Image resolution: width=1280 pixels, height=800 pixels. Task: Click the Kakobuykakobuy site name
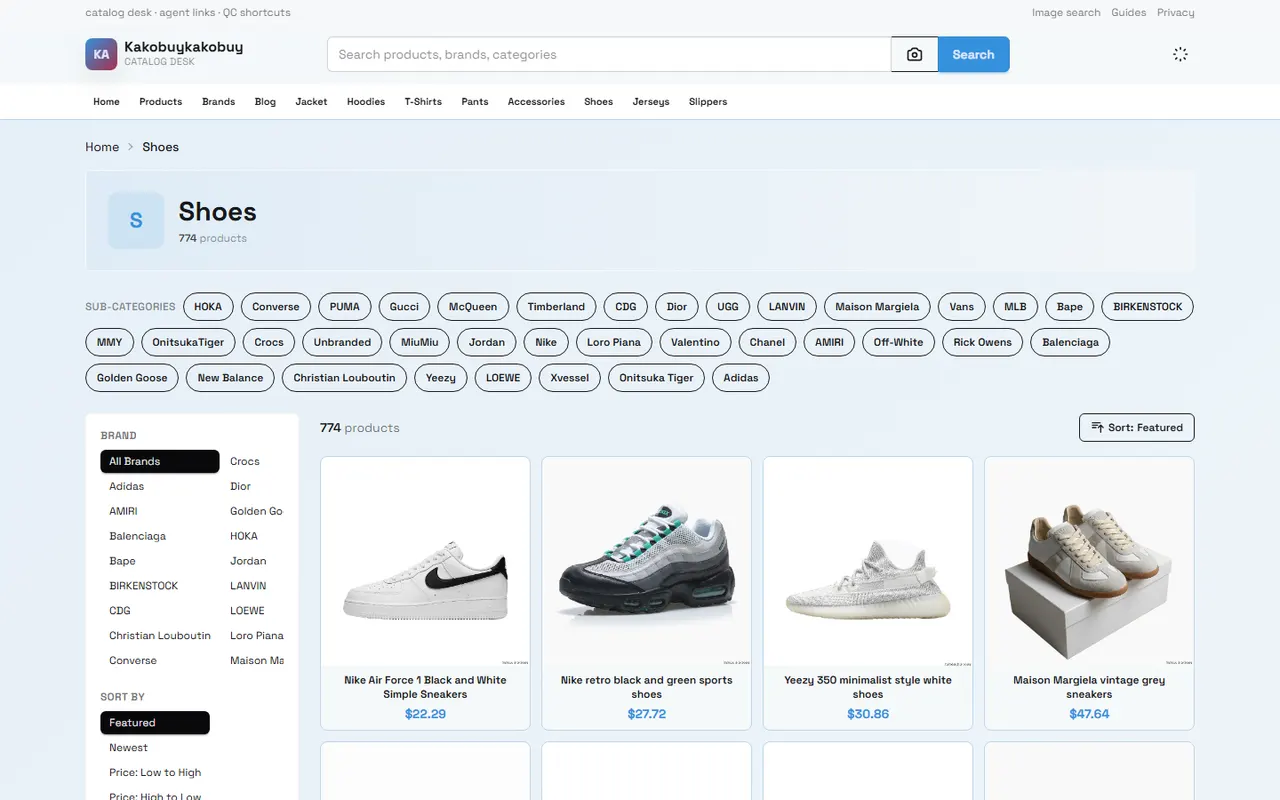tap(183, 47)
